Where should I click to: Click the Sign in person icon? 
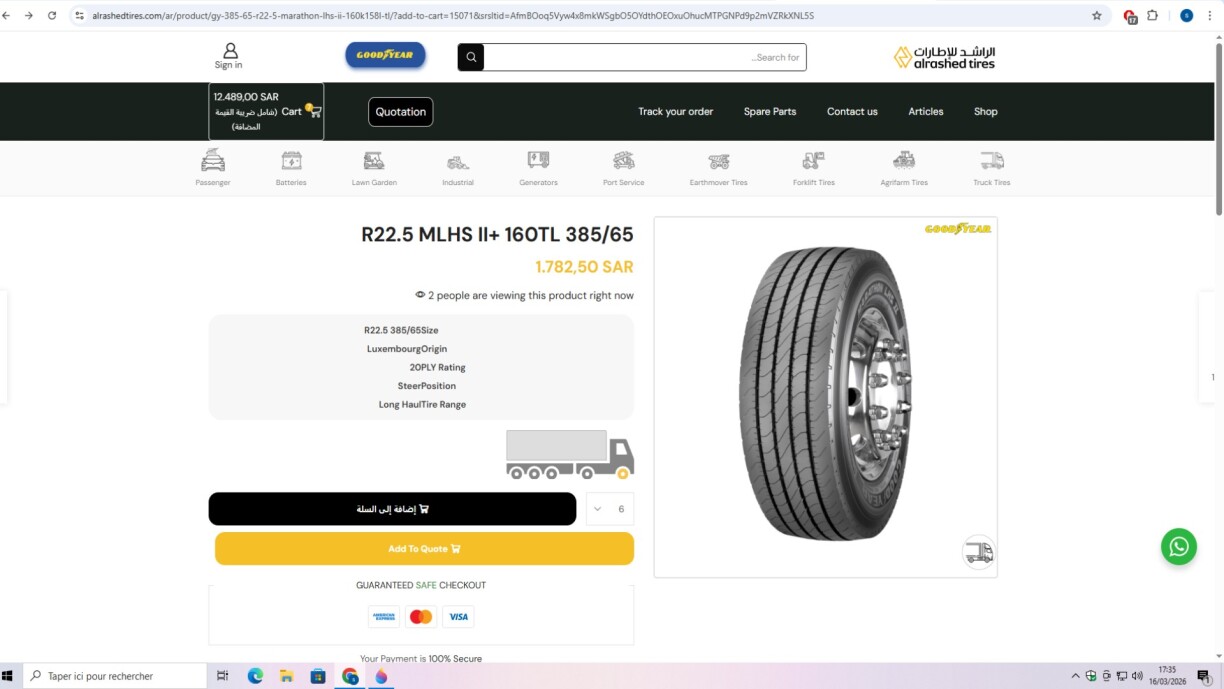pos(228,50)
